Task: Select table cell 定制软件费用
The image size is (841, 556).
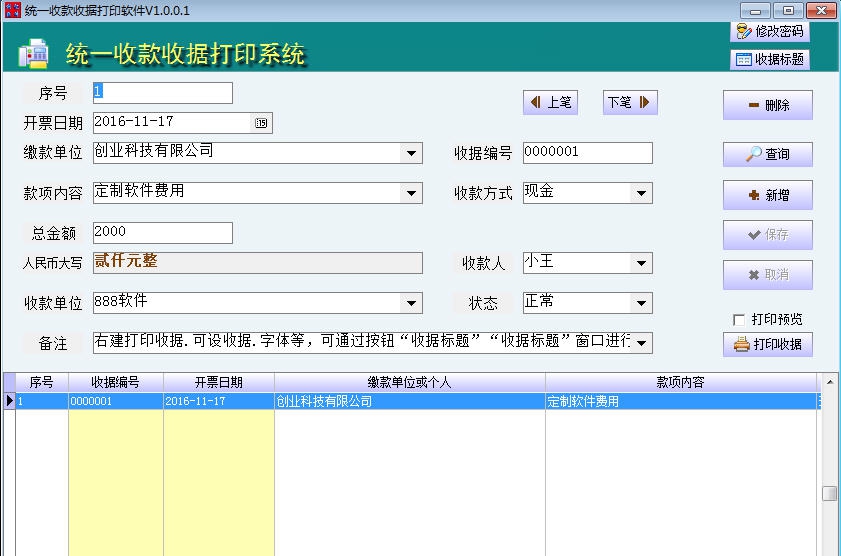Action: [x=681, y=401]
